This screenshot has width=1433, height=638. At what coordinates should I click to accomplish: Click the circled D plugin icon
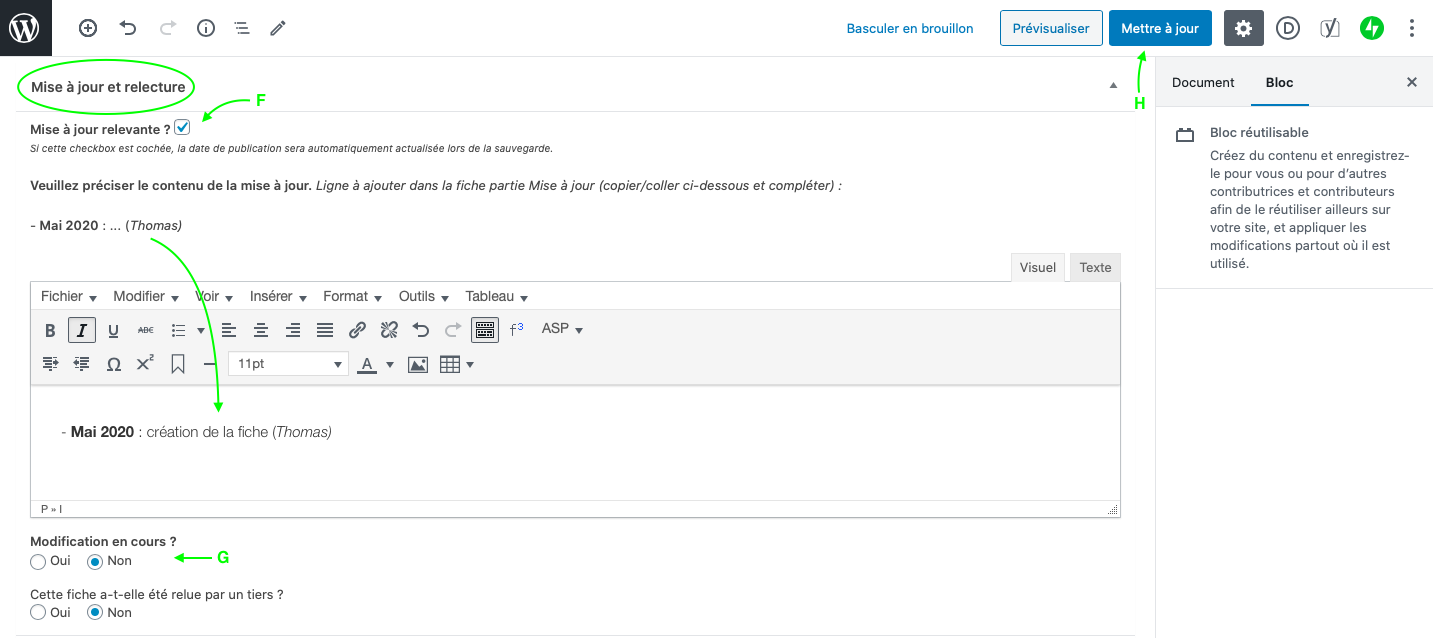point(1288,28)
